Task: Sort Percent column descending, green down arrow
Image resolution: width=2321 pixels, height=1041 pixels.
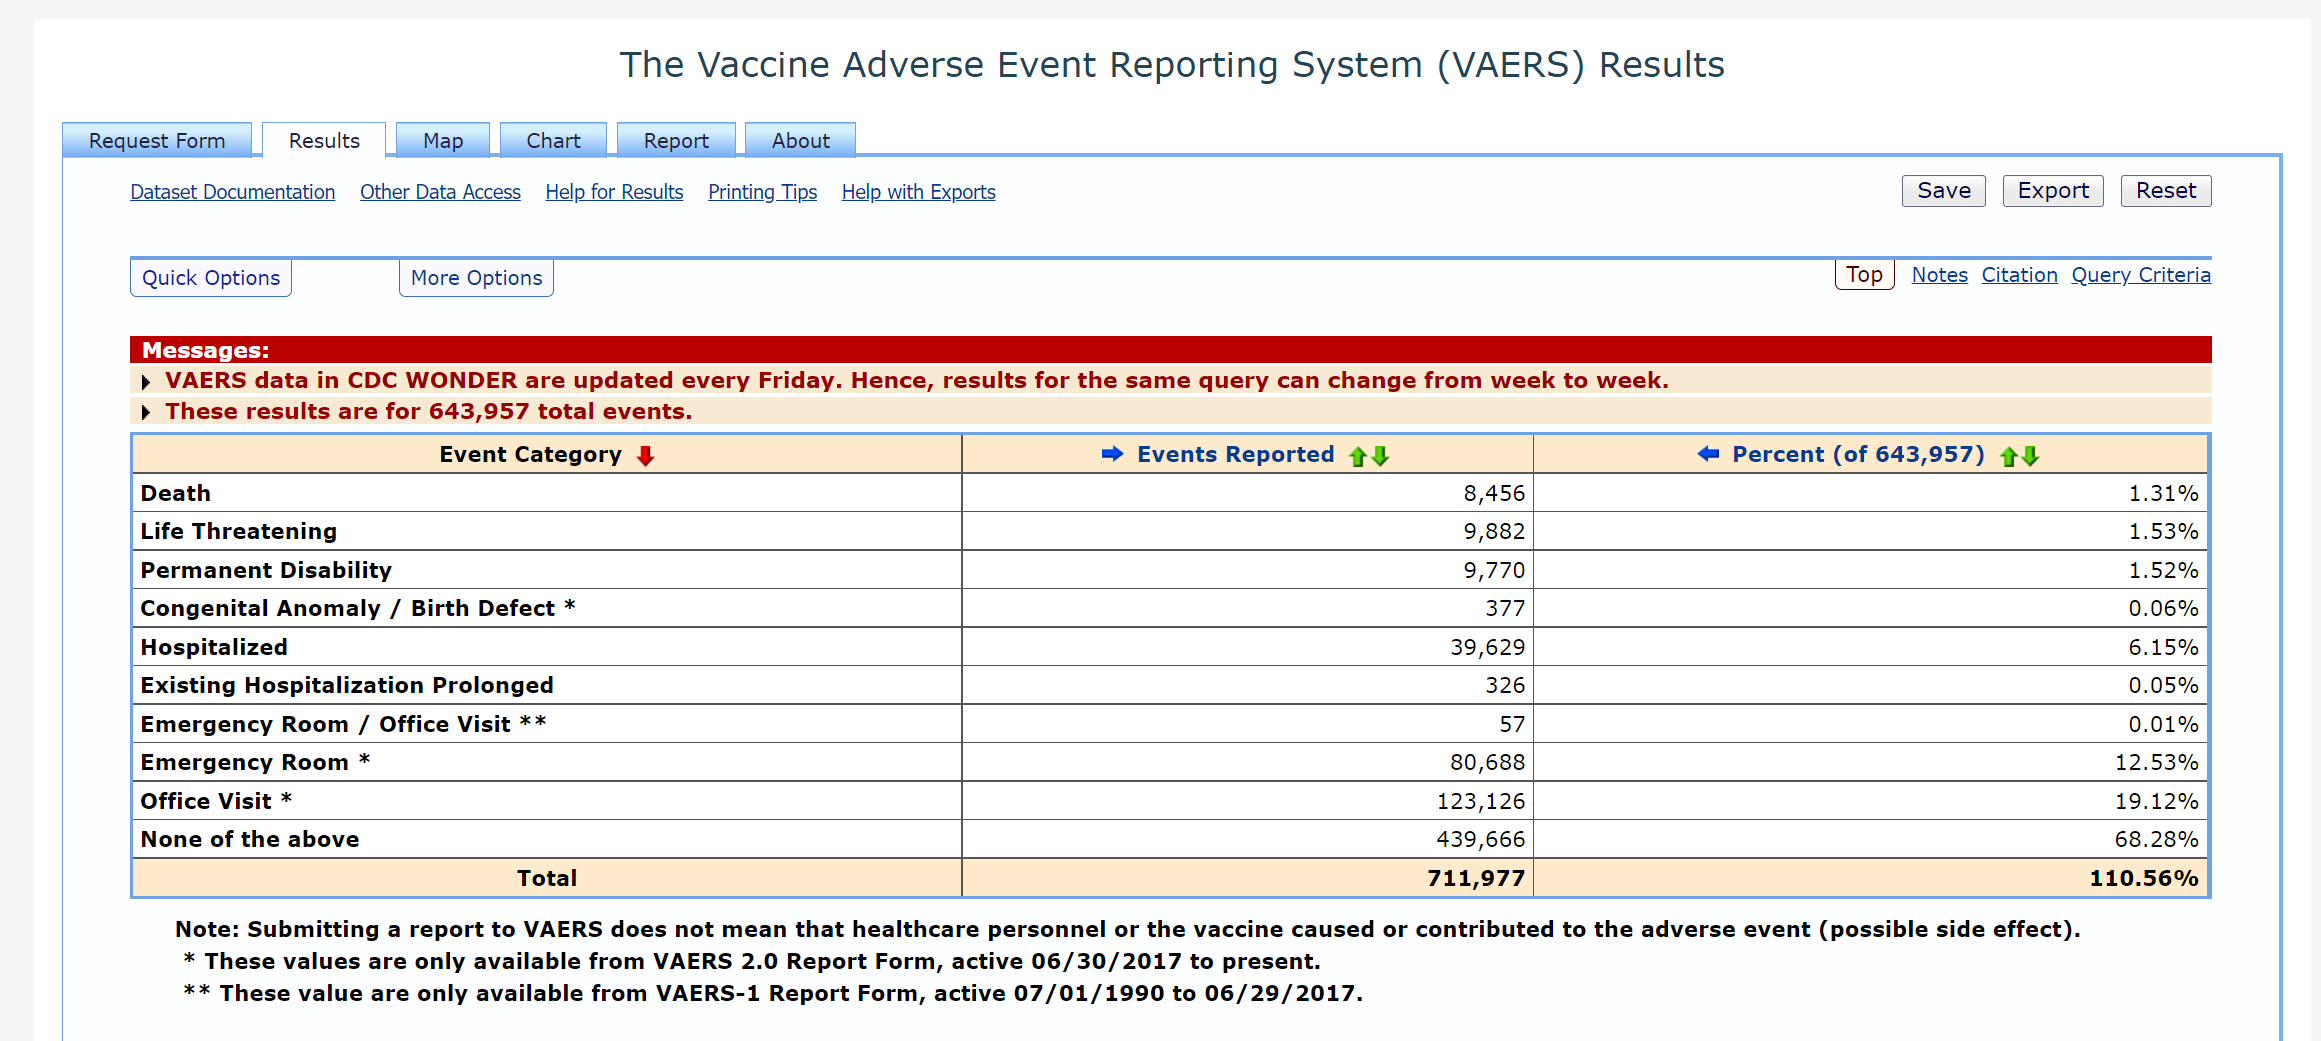Action: coord(2030,456)
